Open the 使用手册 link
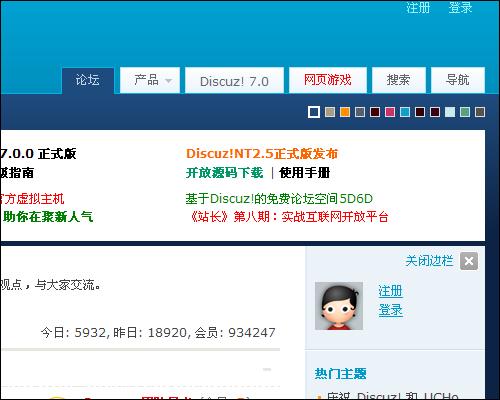This screenshot has height=400, width=500. click(305, 173)
